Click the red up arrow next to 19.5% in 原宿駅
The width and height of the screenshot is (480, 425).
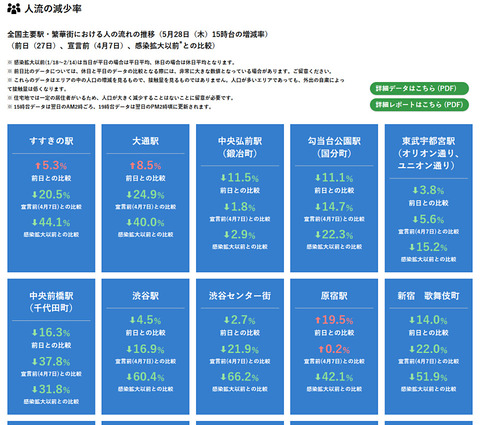(318, 320)
